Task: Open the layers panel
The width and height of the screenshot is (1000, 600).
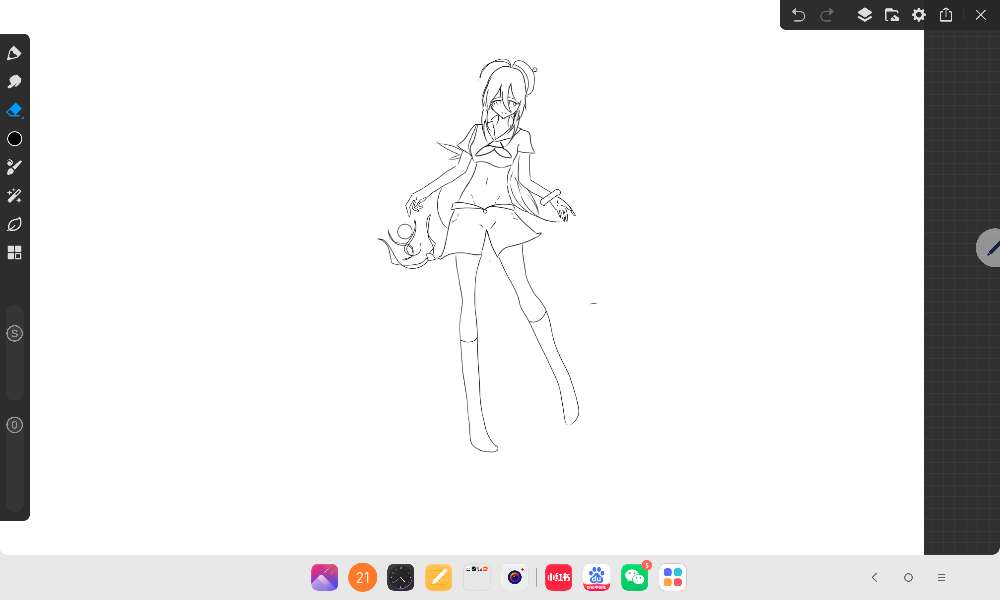Action: [x=865, y=15]
